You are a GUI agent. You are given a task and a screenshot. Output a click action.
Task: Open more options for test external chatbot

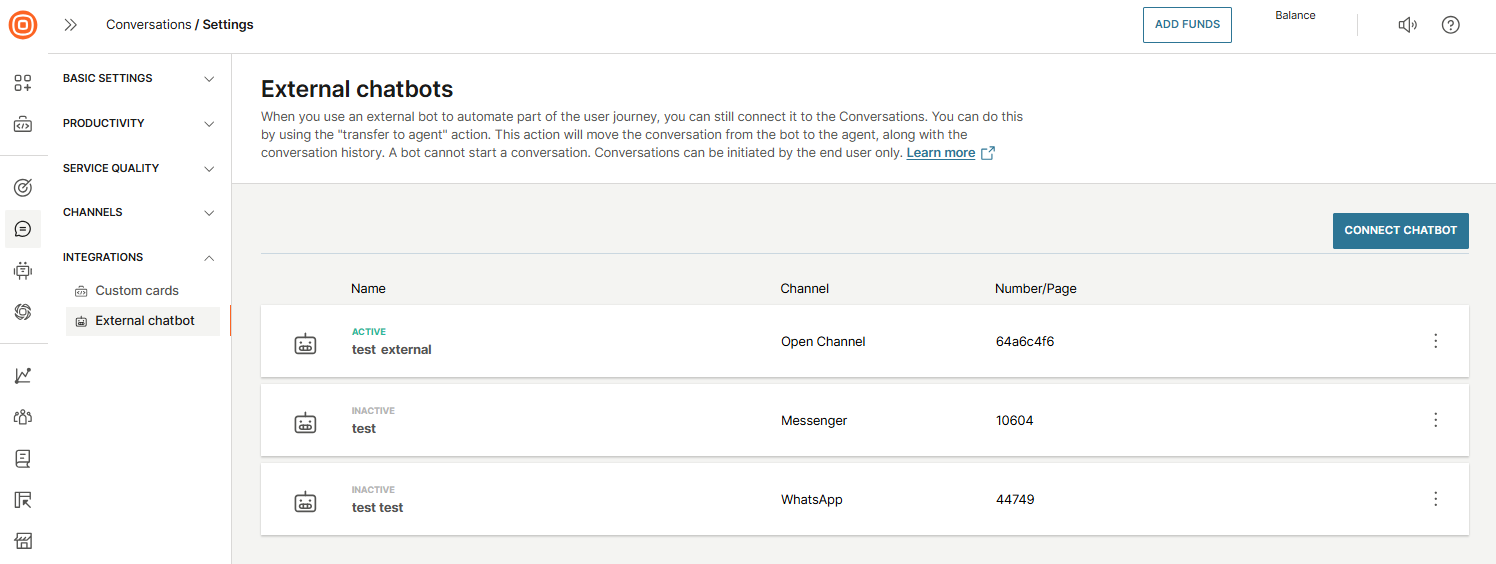pyautogui.click(x=1435, y=341)
